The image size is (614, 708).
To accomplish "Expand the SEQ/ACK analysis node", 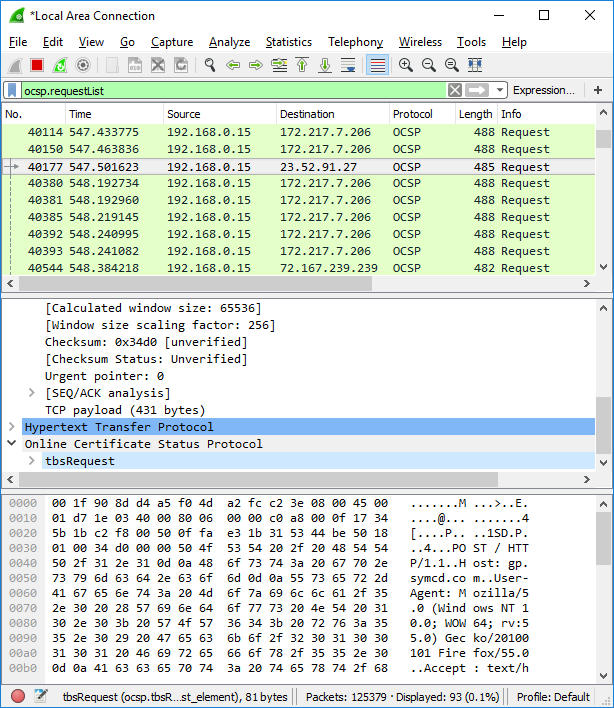I will coord(32,393).
